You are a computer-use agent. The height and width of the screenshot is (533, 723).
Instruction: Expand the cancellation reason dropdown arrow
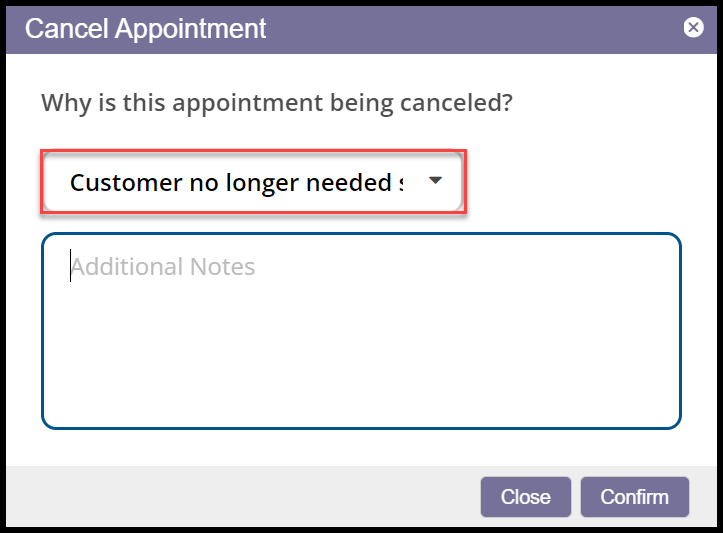pos(435,181)
